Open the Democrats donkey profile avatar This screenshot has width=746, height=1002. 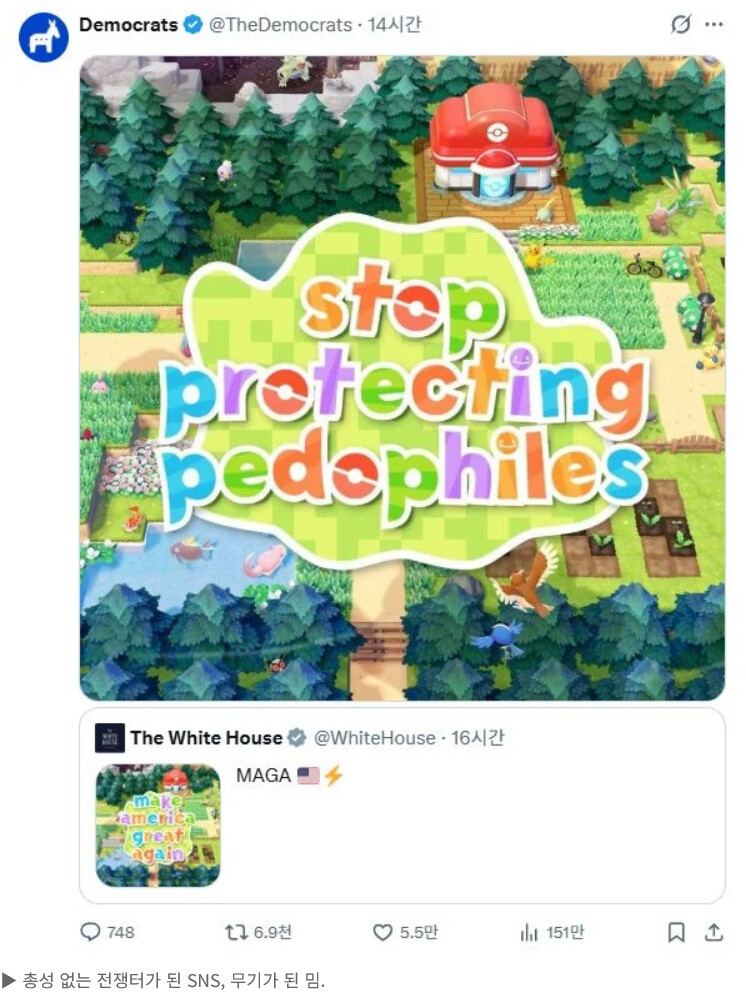(x=43, y=37)
